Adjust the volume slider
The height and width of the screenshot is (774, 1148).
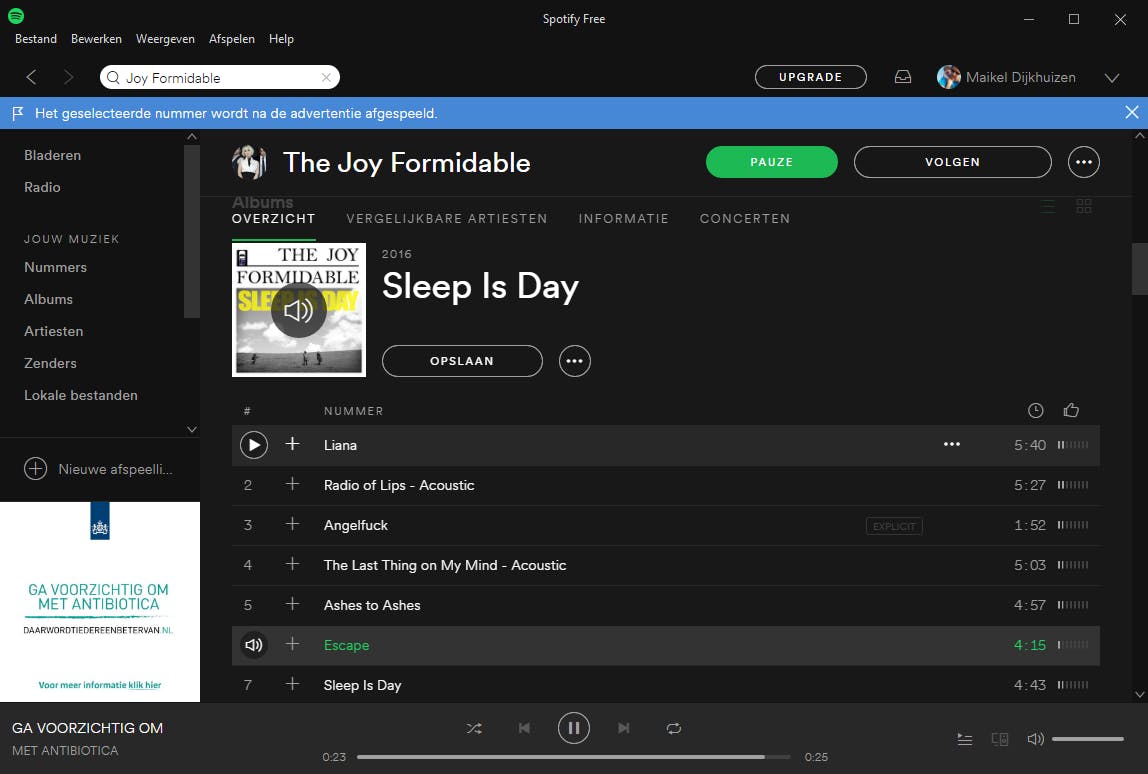(x=1088, y=740)
